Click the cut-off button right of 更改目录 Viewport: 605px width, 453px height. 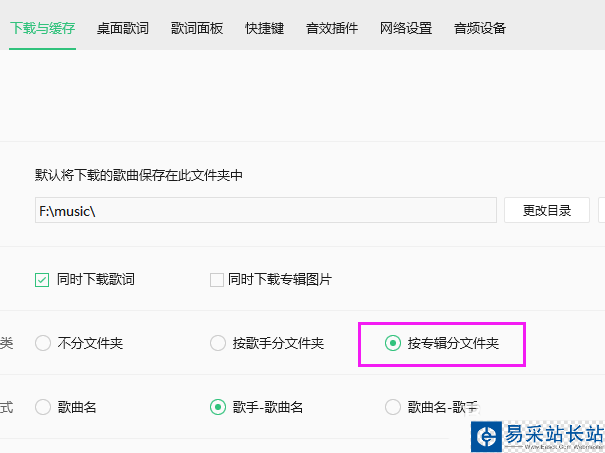[601, 210]
